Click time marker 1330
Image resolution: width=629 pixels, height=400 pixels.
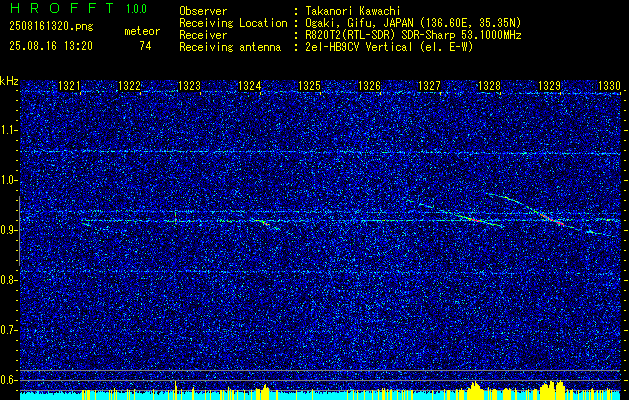coord(609,86)
